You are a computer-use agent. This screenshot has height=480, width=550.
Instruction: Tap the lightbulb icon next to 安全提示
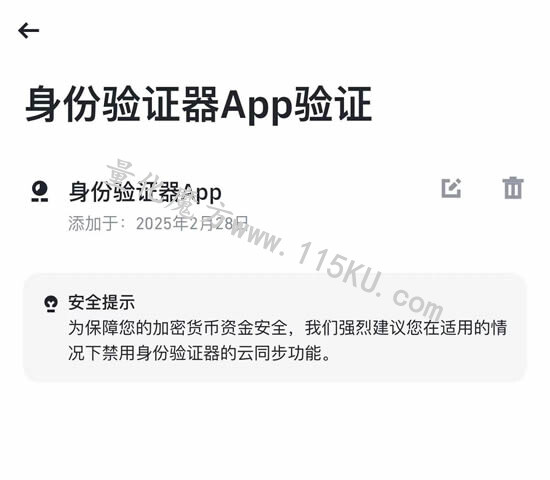[x=51, y=304]
